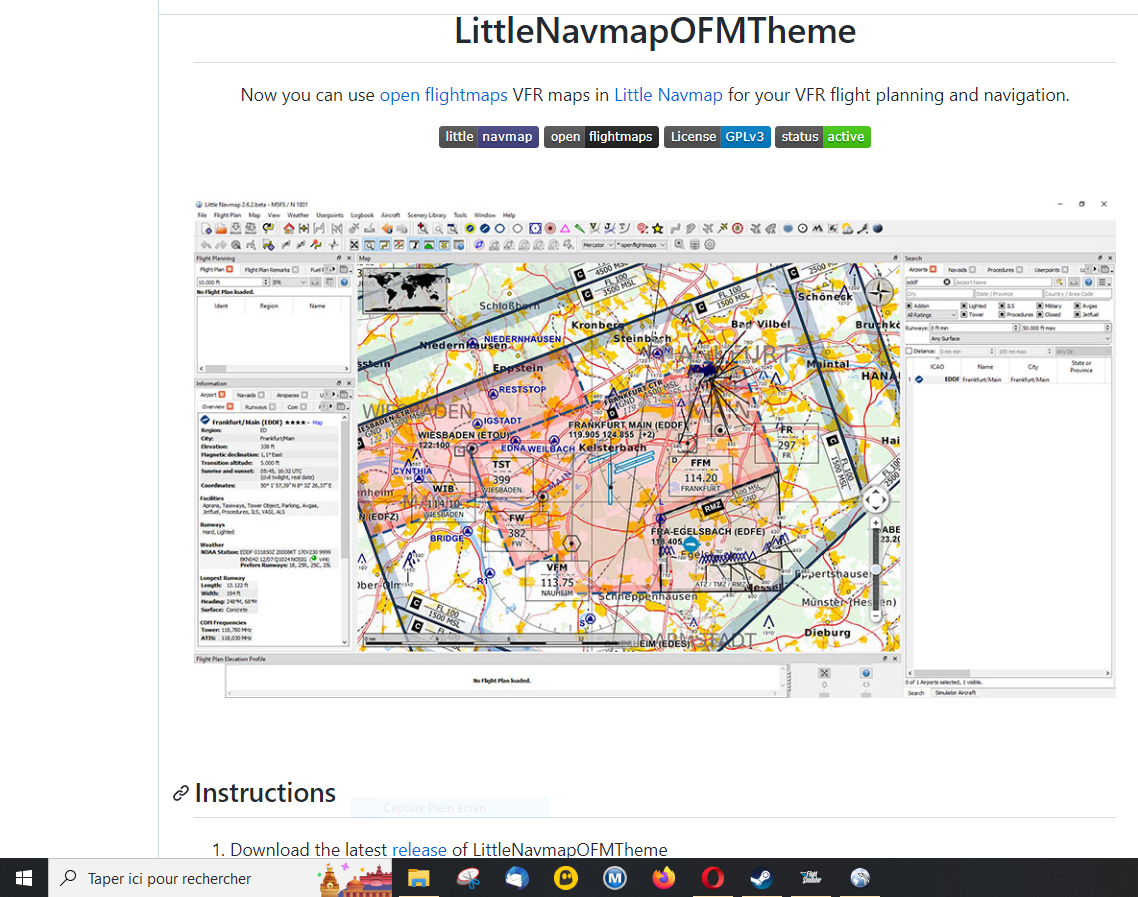
Task: Launch the Snipping Tool from the taskbar
Action: tap(468, 878)
